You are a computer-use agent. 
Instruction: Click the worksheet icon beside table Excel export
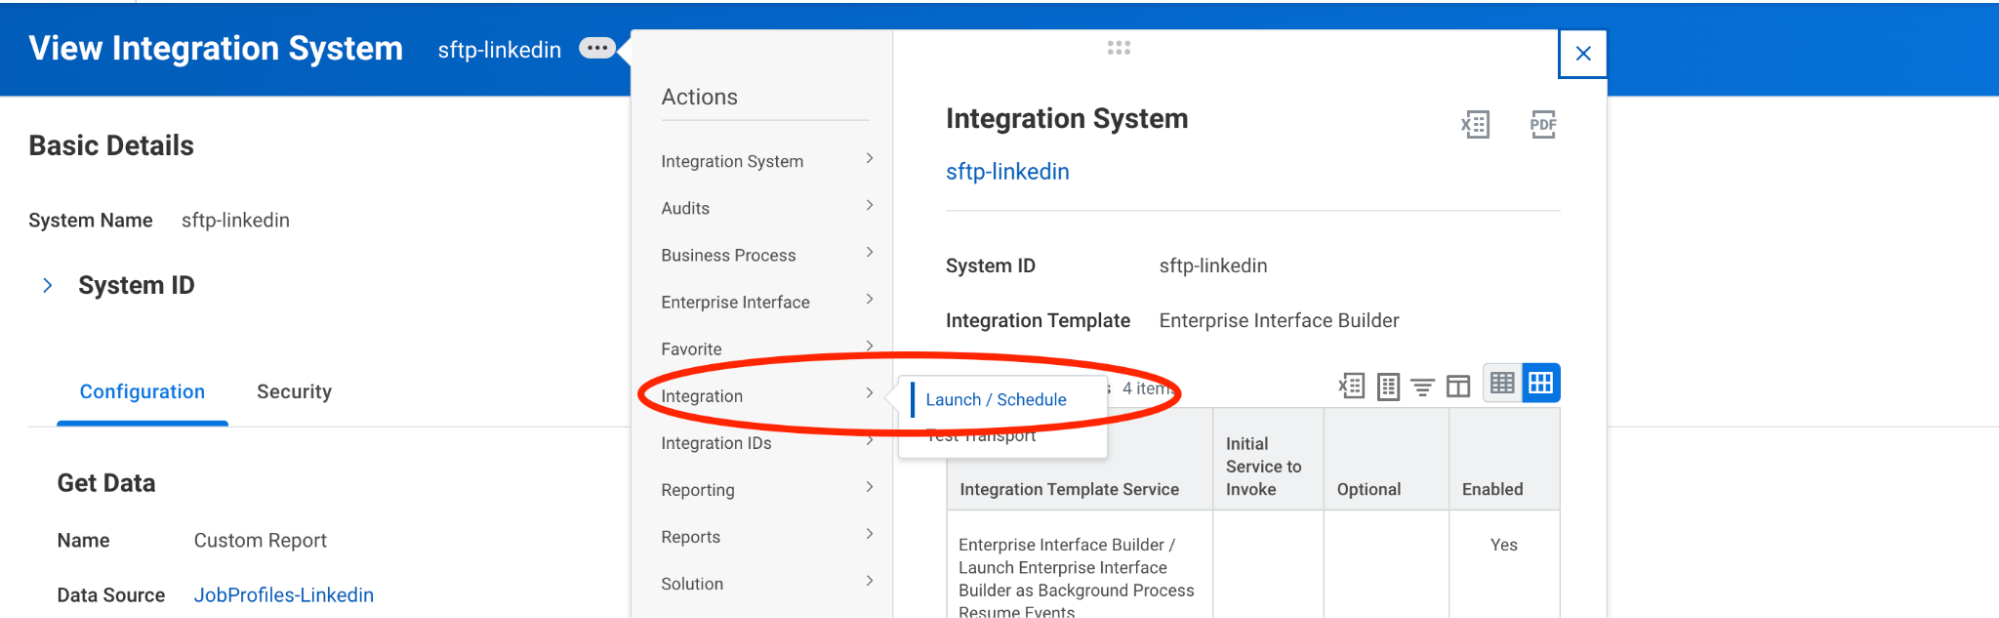click(1388, 386)
